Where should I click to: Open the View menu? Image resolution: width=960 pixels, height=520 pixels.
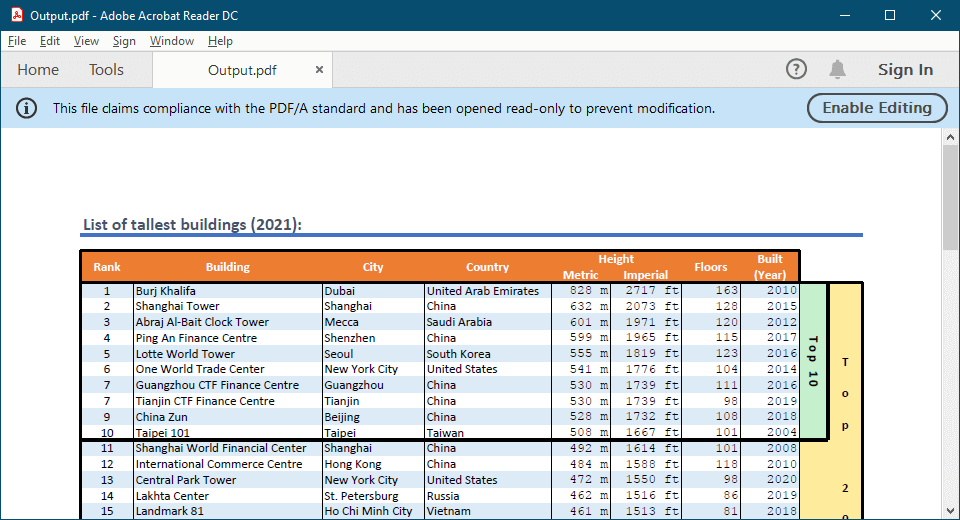coord(86,41)
